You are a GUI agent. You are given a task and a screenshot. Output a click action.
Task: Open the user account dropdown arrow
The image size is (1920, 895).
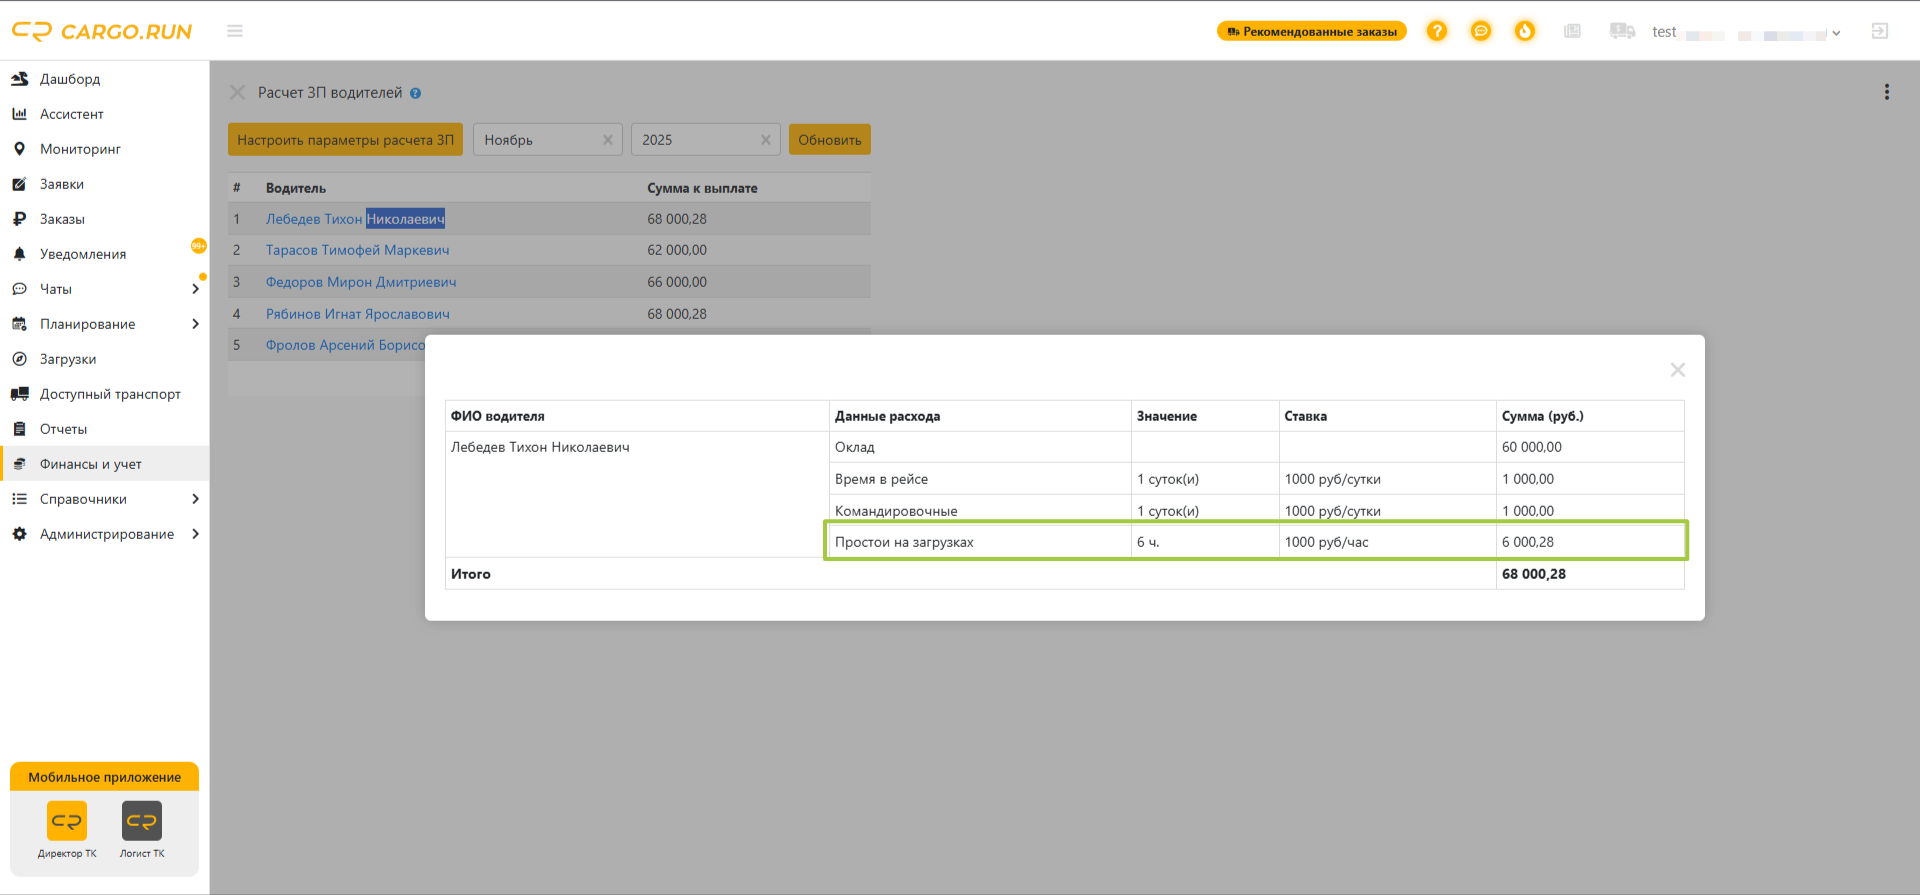click(x=1836, y=33)
